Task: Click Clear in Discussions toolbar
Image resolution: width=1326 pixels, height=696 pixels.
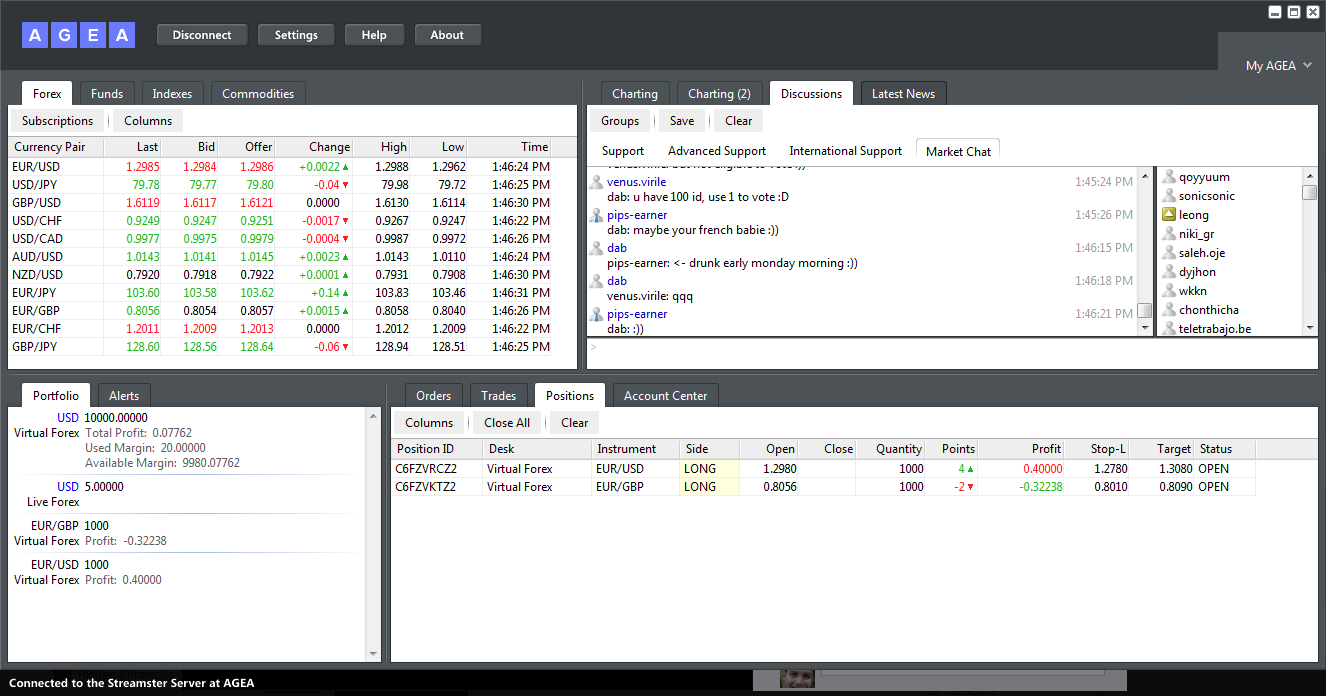Action: (739, 121)
